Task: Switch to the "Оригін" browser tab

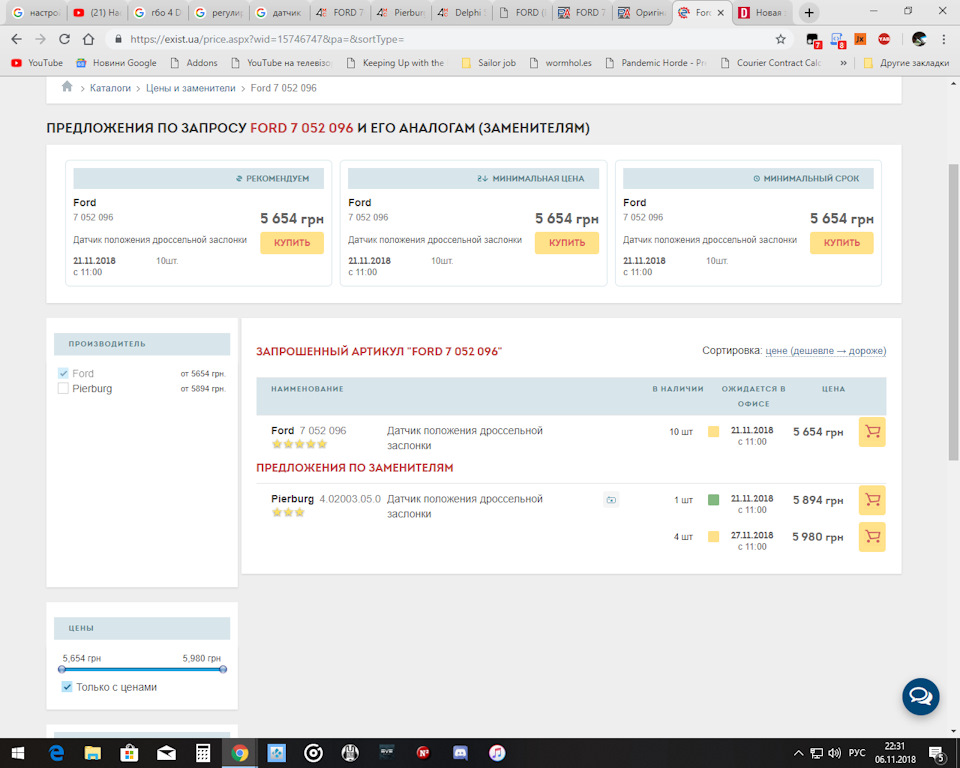Action: (643, 12)
